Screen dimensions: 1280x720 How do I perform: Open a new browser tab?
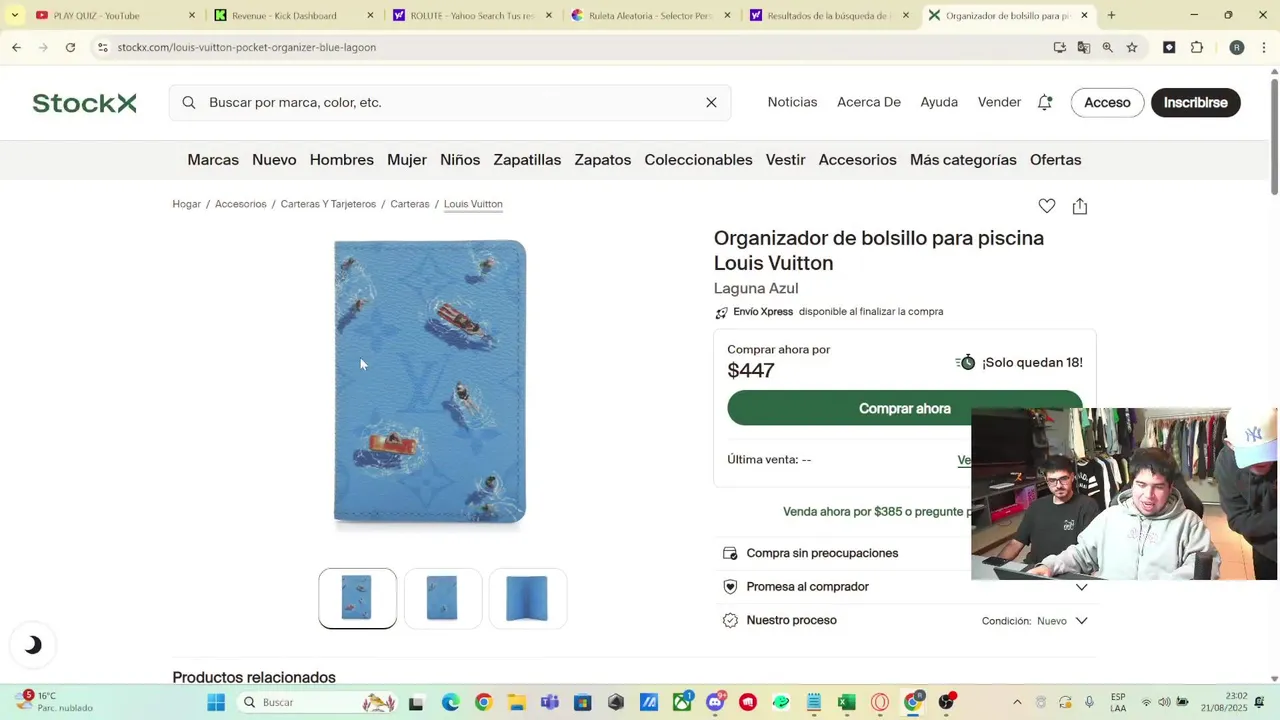[1111, 15]
